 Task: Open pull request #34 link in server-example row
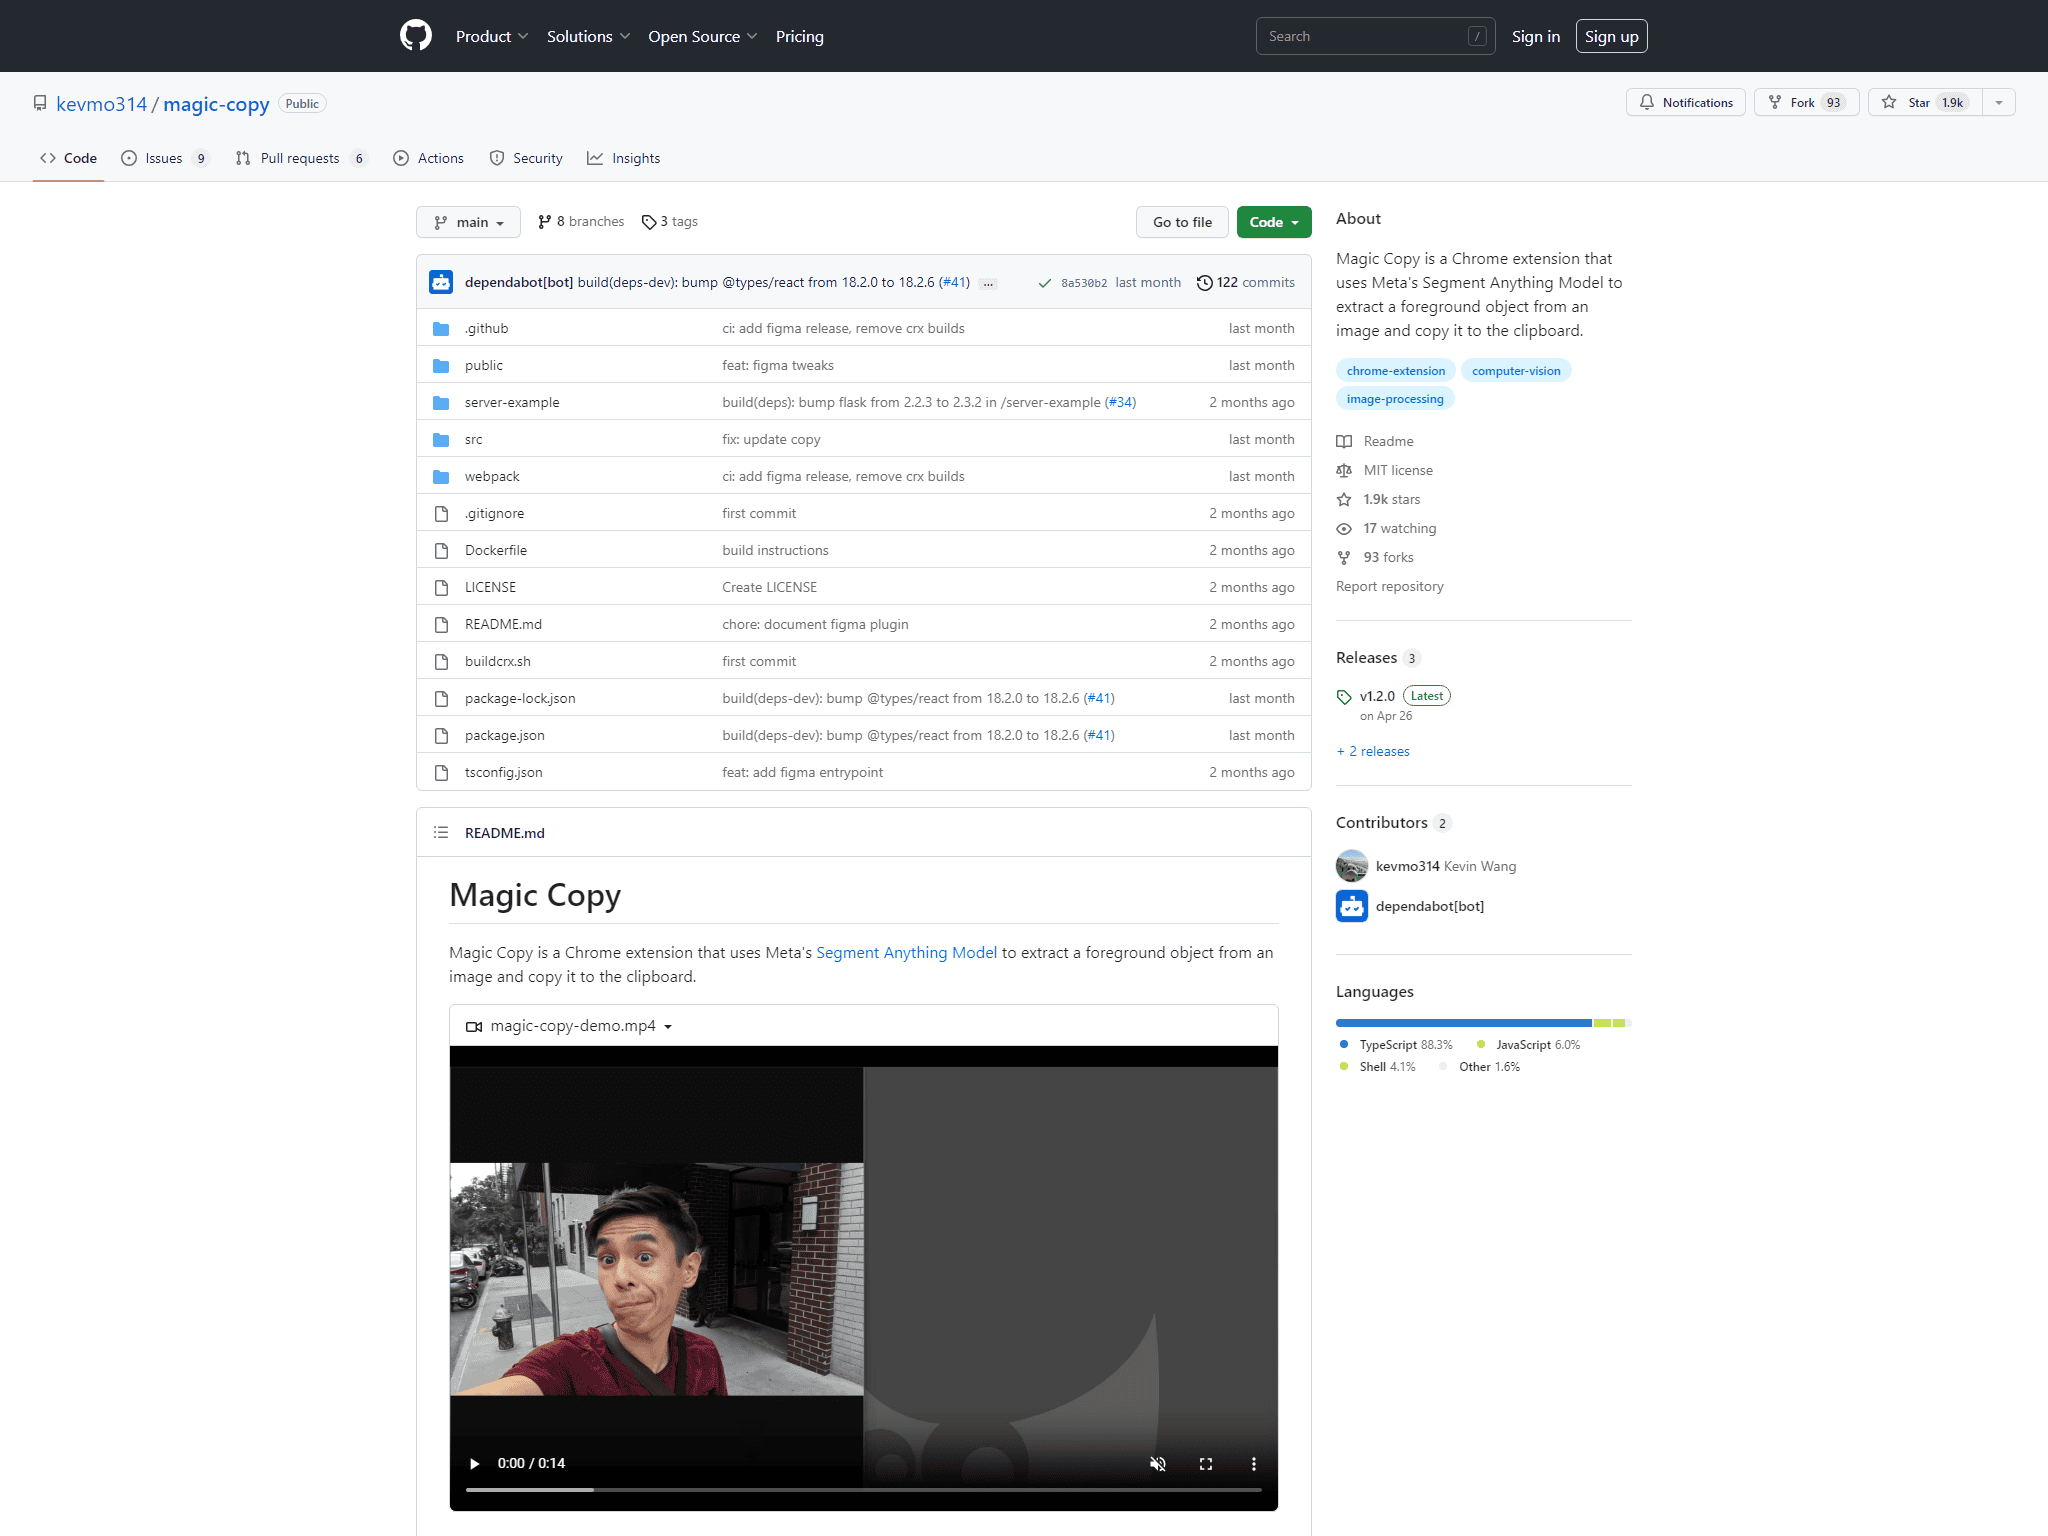(1121, 402)
